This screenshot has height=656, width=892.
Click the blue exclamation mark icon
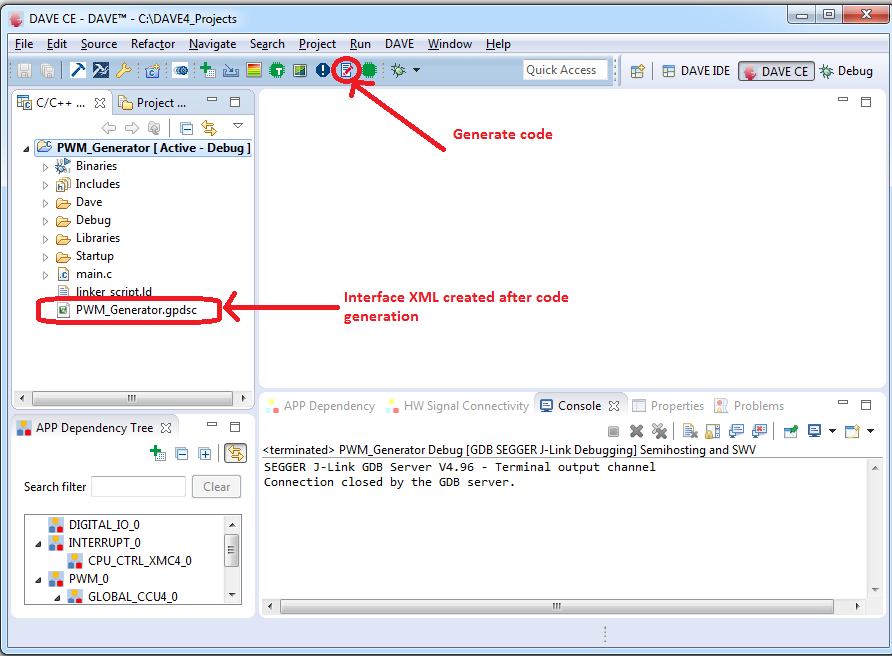(x=323, y=70)
